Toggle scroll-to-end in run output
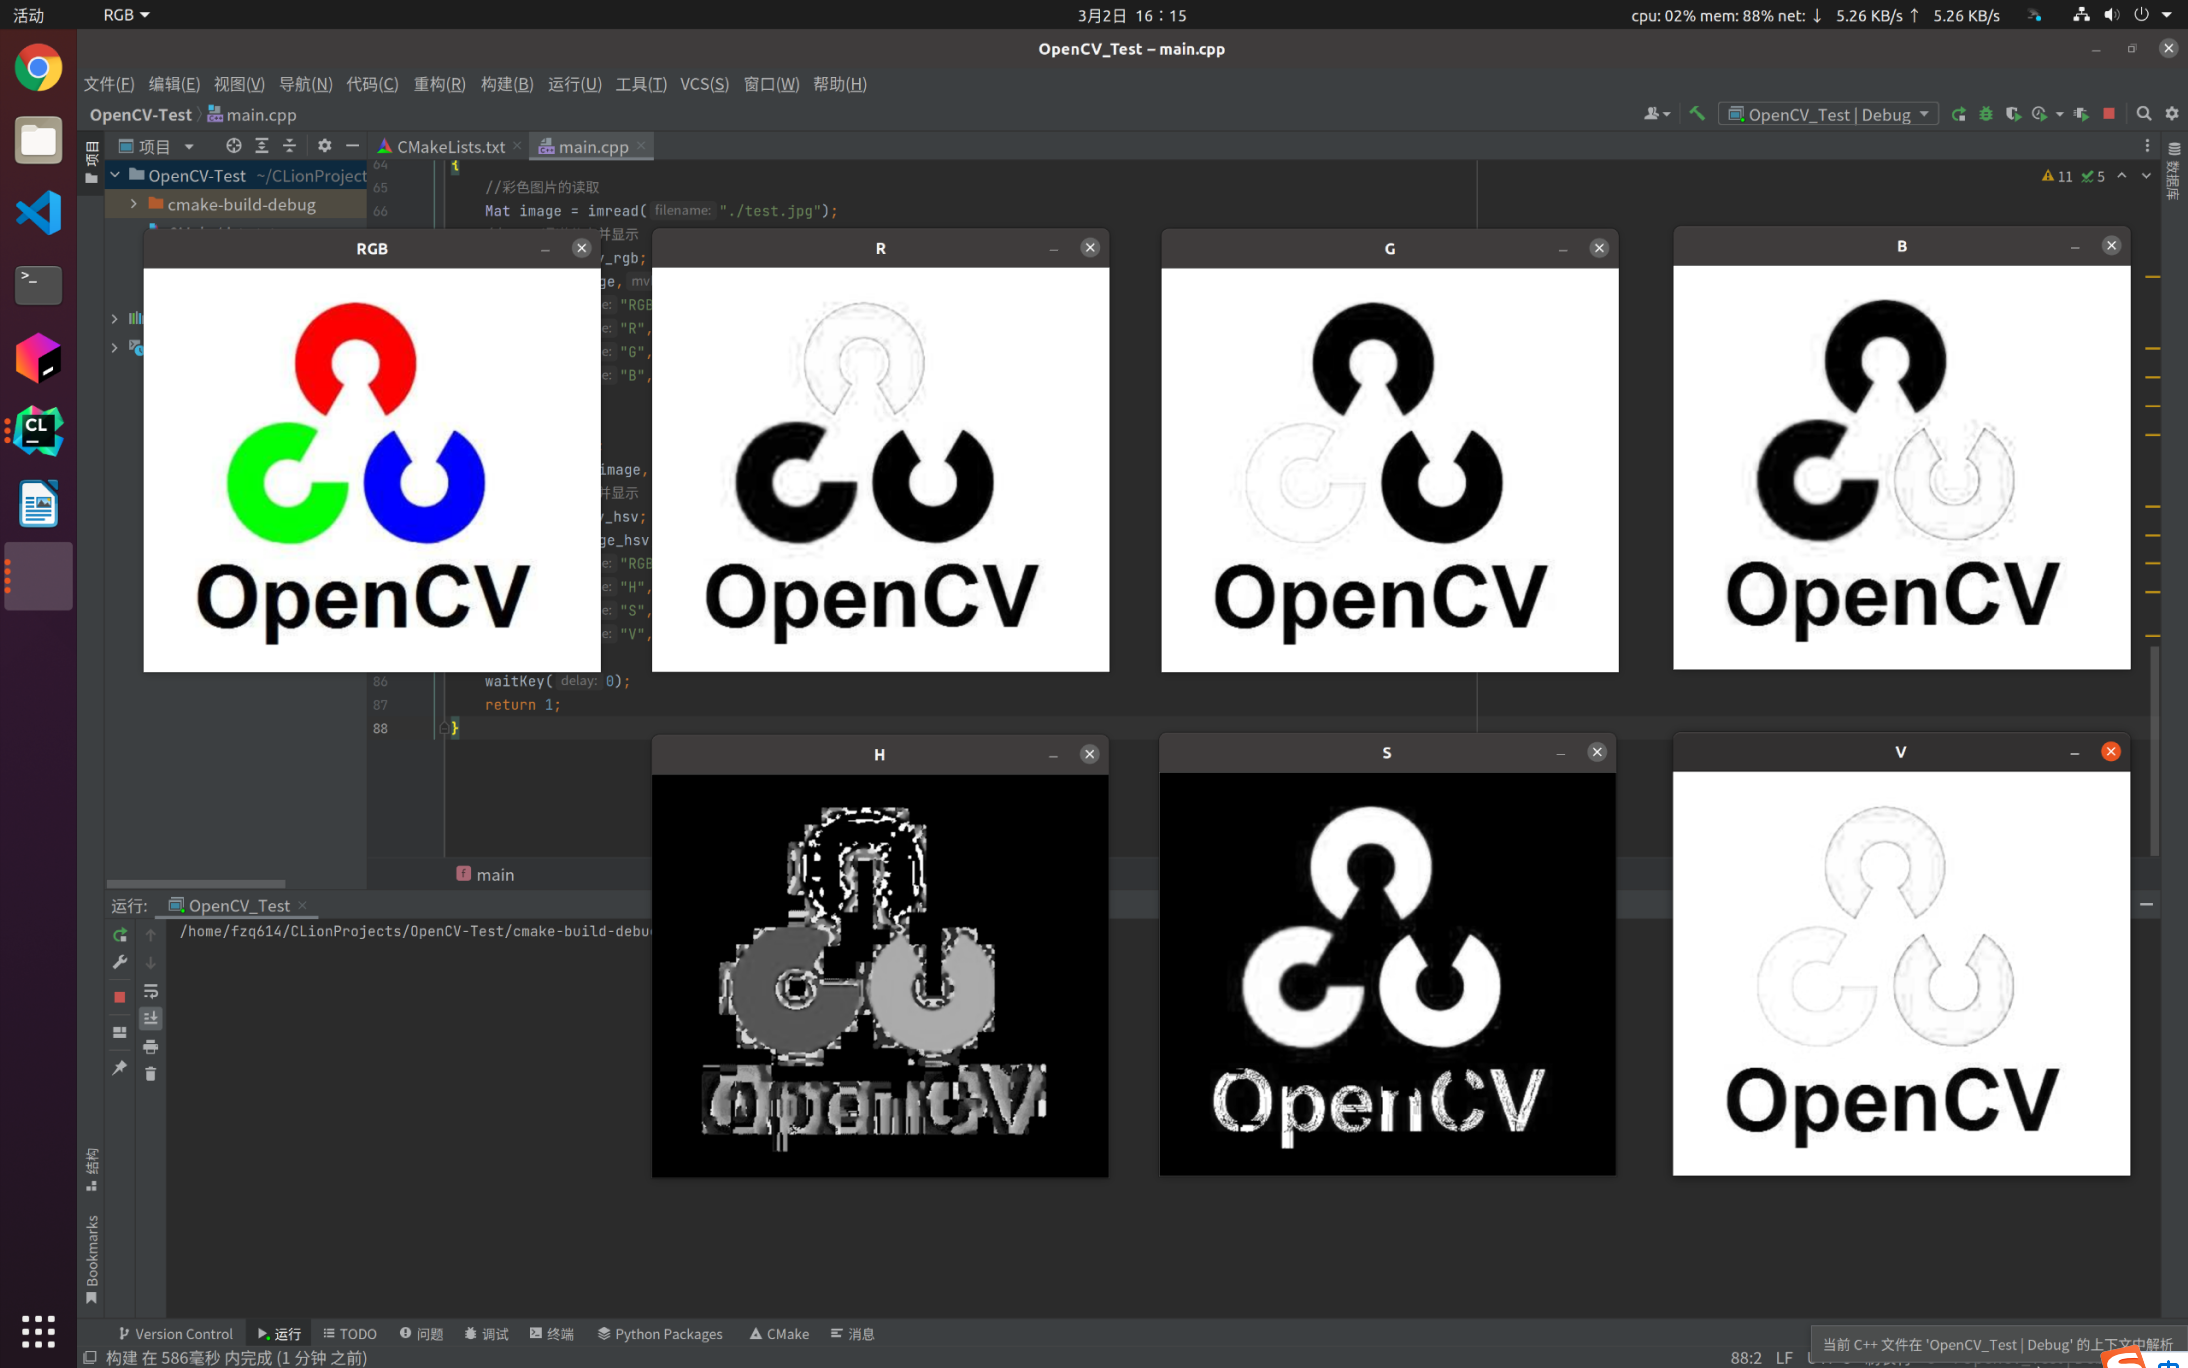Image resolution: width=2188 pixels, height=1368 pixels. click(x=151, y=1017)
